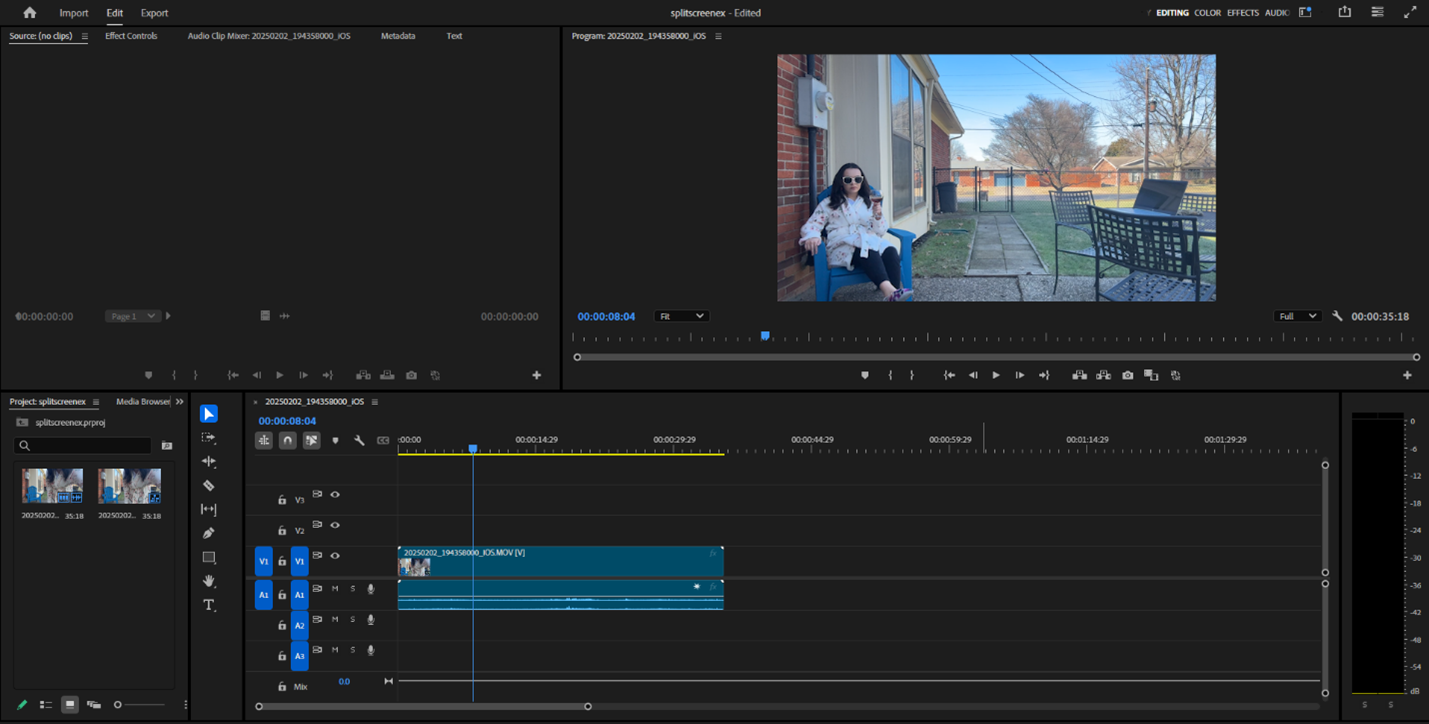The image size is (1429, 724).
Task: Switch Project panel to freeform view
Action: [94, 705]
